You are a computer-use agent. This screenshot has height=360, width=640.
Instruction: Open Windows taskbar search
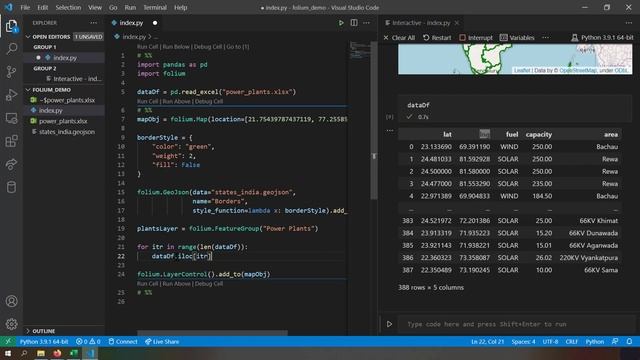(x=24, y=353)
